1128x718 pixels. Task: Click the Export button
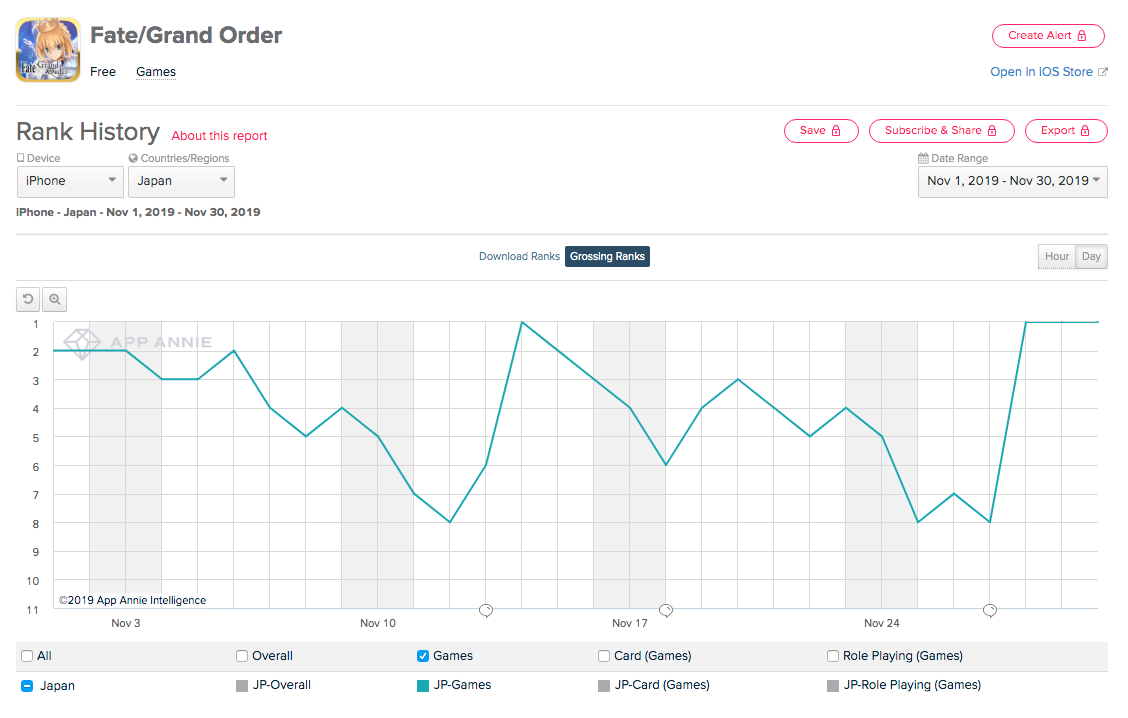click(x=1066, y=130)
